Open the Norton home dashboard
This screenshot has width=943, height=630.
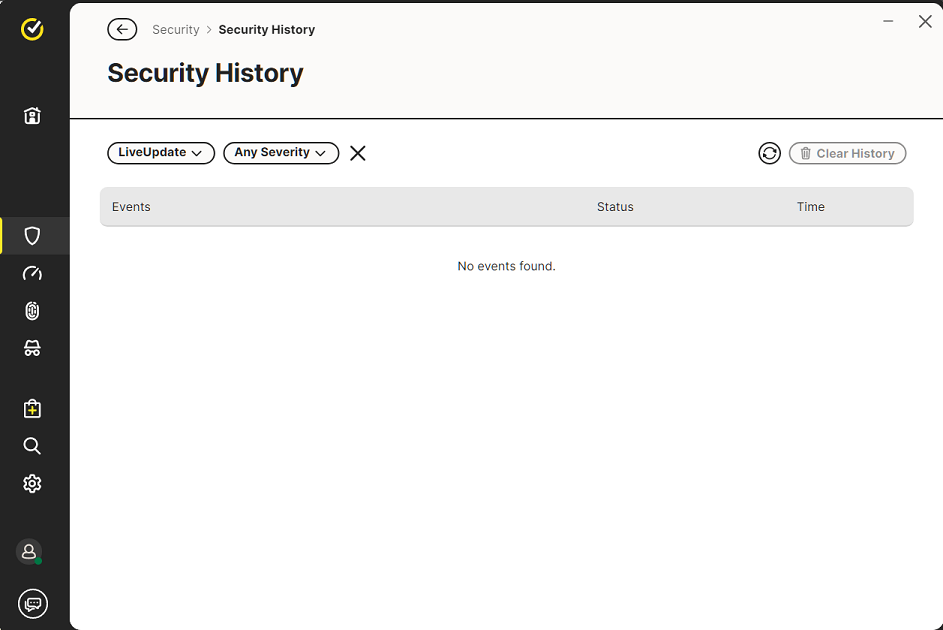pyautogui.click(x=32, y=115)
